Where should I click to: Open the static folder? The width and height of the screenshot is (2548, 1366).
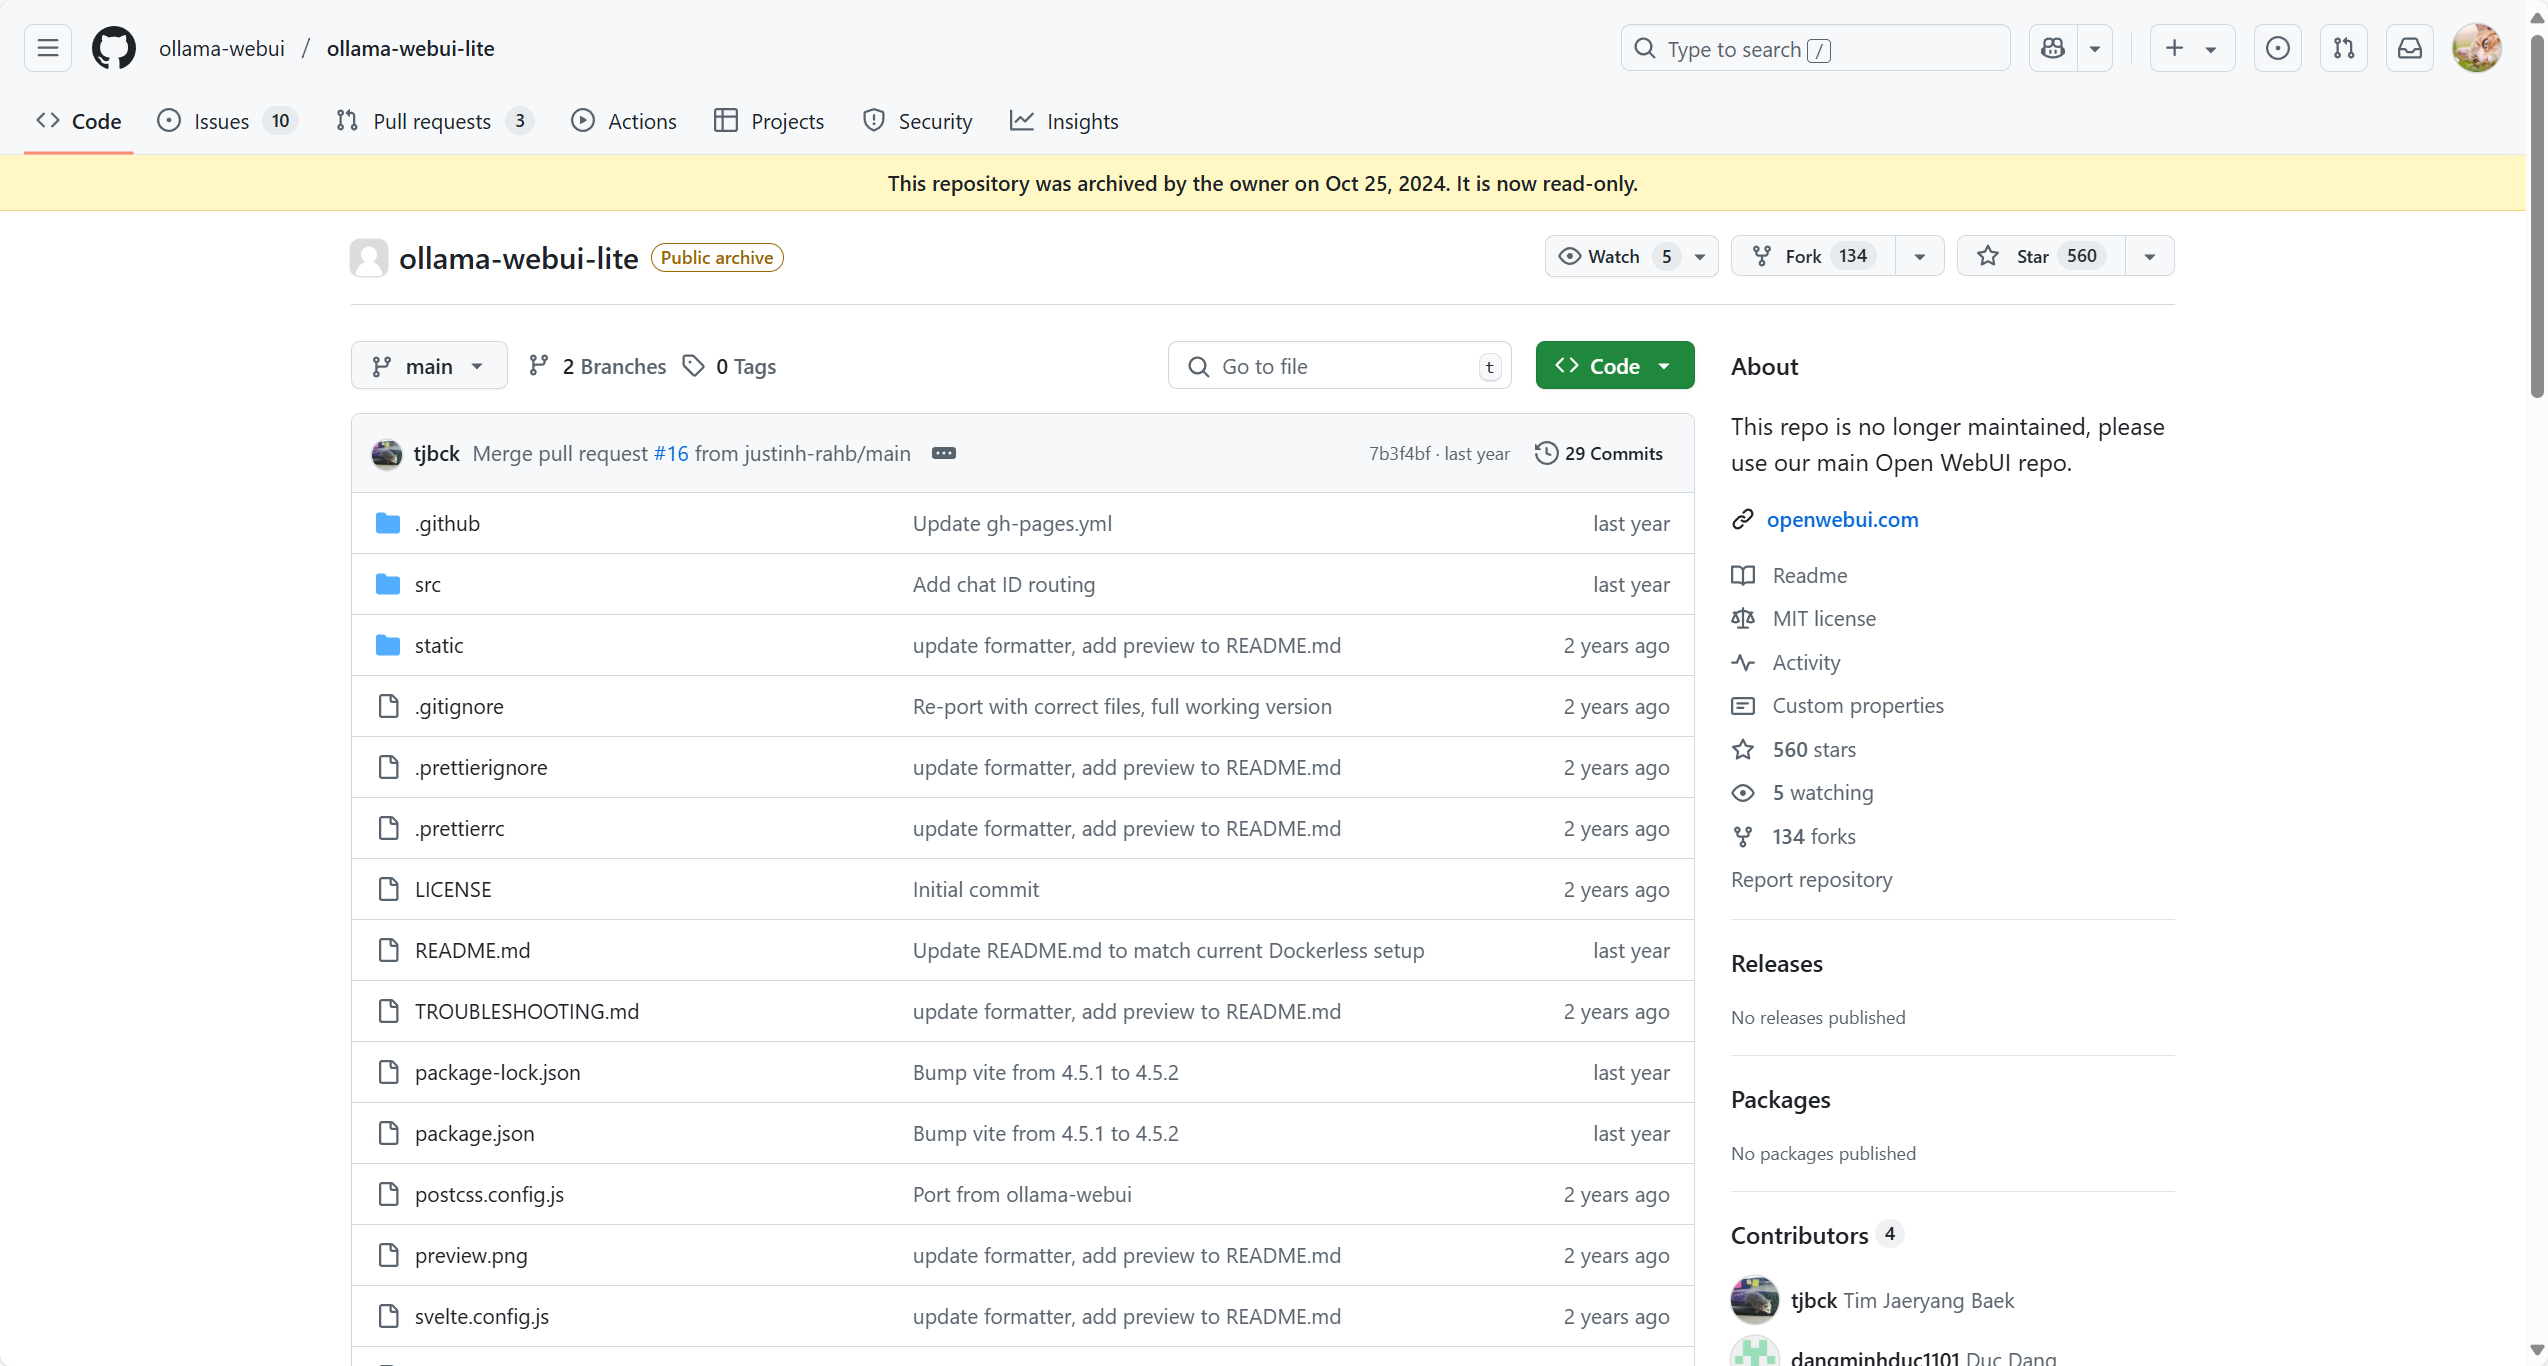pos(439,645)
